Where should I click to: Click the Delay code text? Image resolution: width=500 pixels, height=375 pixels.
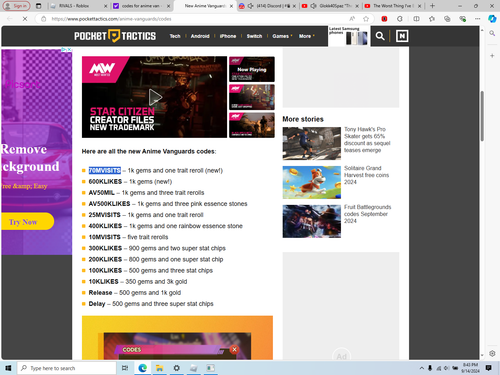point(97,304)
